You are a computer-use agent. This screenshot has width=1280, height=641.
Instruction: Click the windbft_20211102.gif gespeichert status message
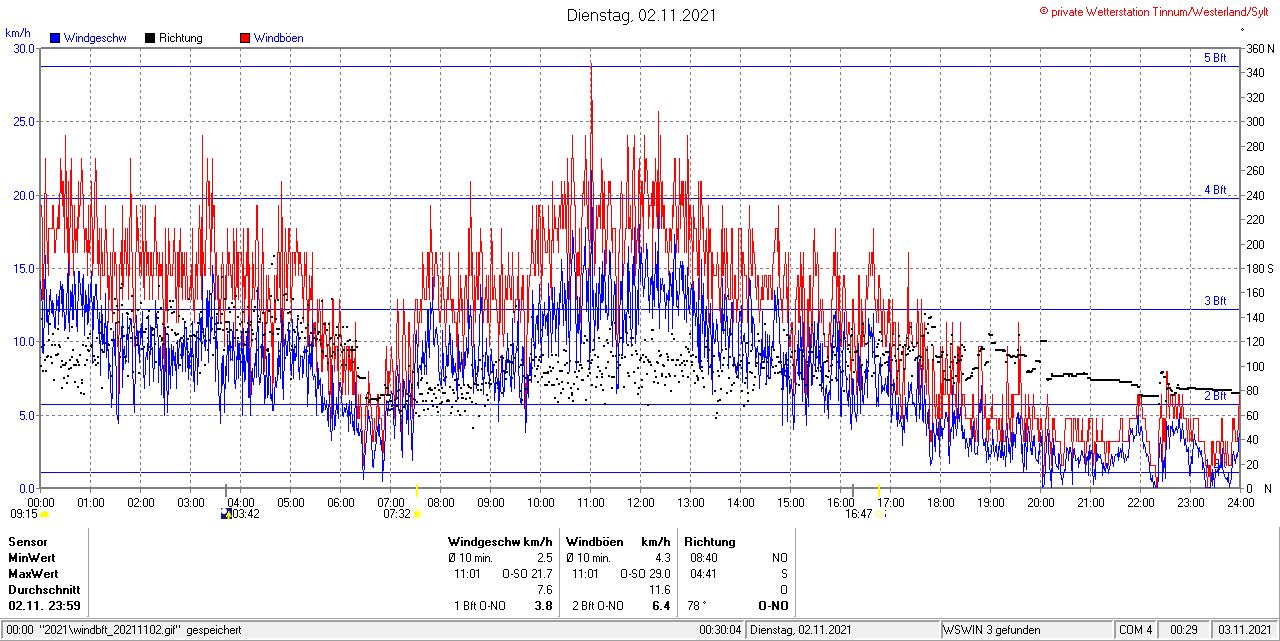point(122,630)
